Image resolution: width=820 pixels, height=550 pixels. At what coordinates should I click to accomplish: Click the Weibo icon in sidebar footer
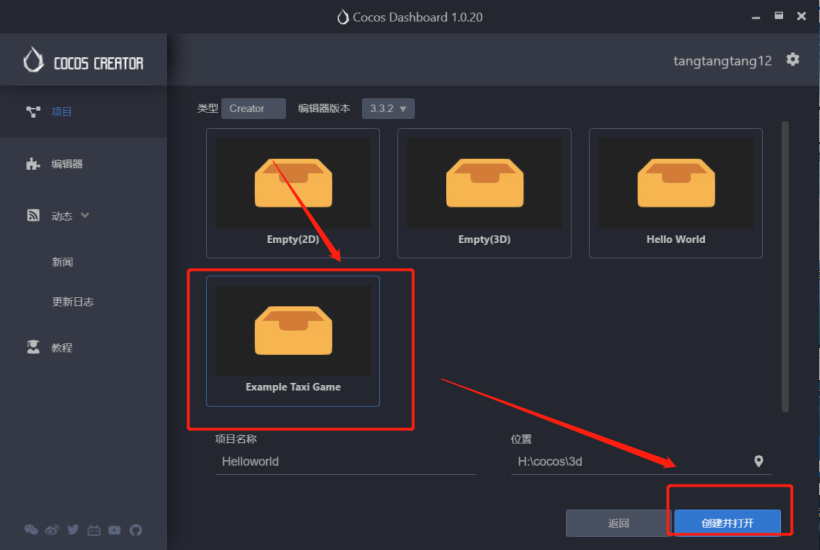pyautogui.click(x=52, y=530)
